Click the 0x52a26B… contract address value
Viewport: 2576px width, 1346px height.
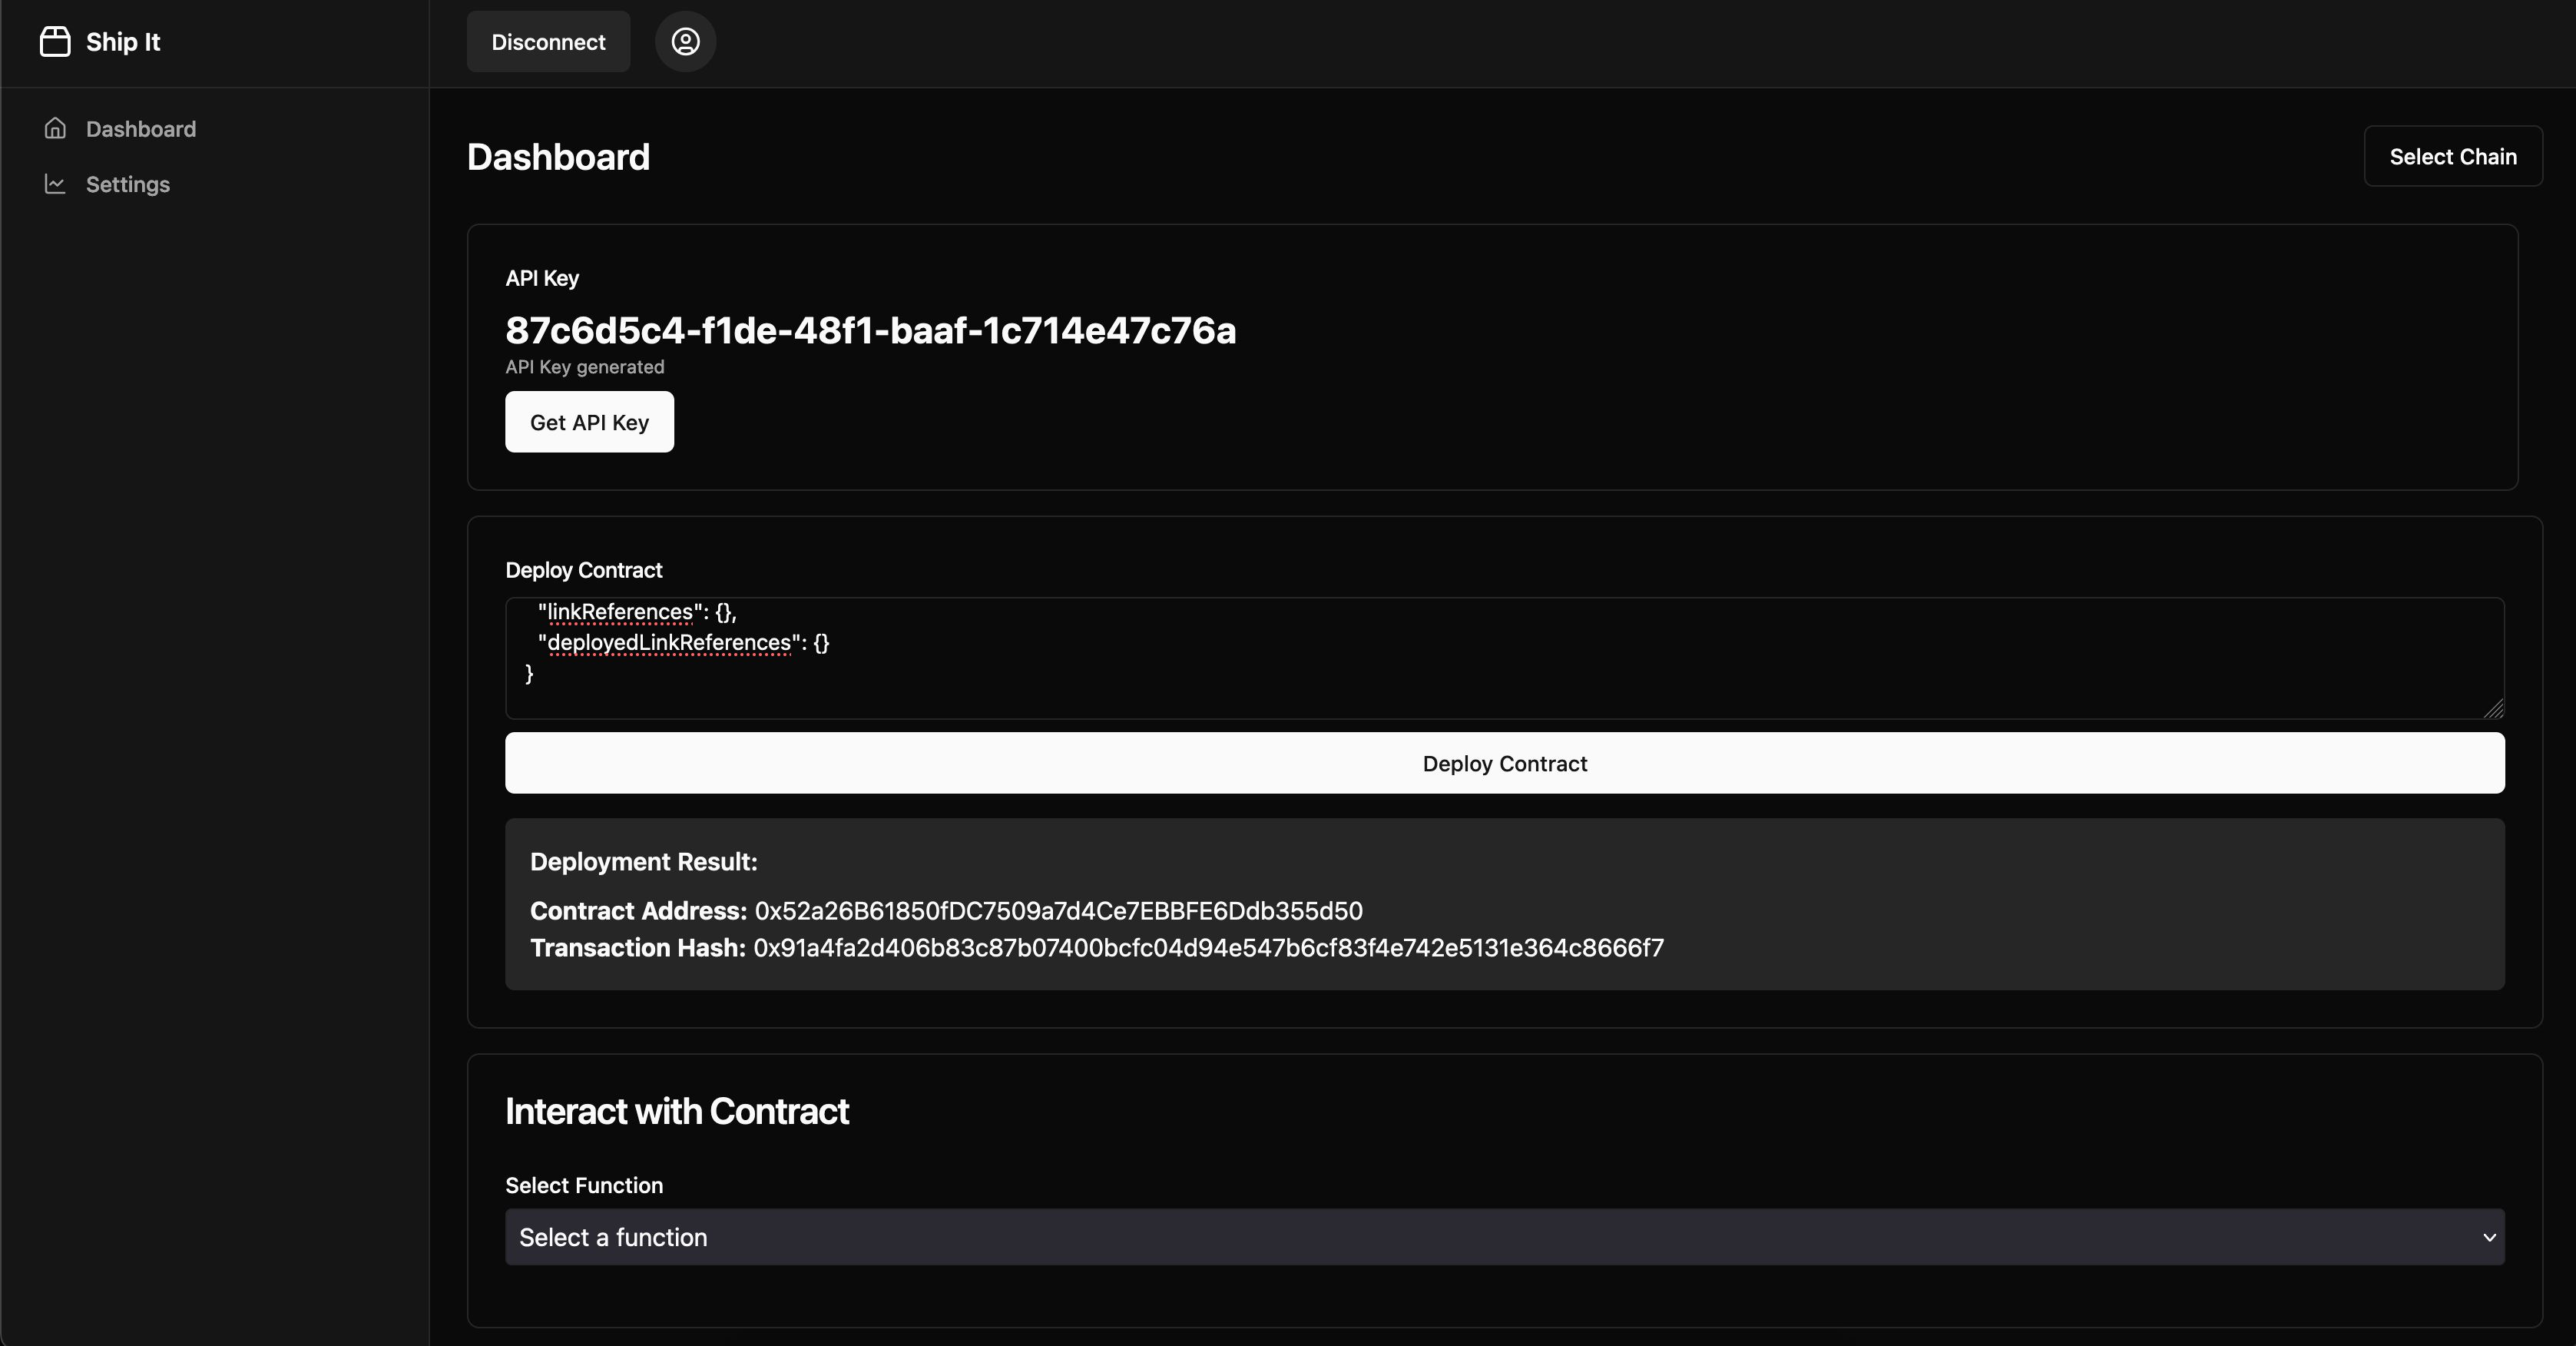pyautogui.click(x=1058, y=911)
